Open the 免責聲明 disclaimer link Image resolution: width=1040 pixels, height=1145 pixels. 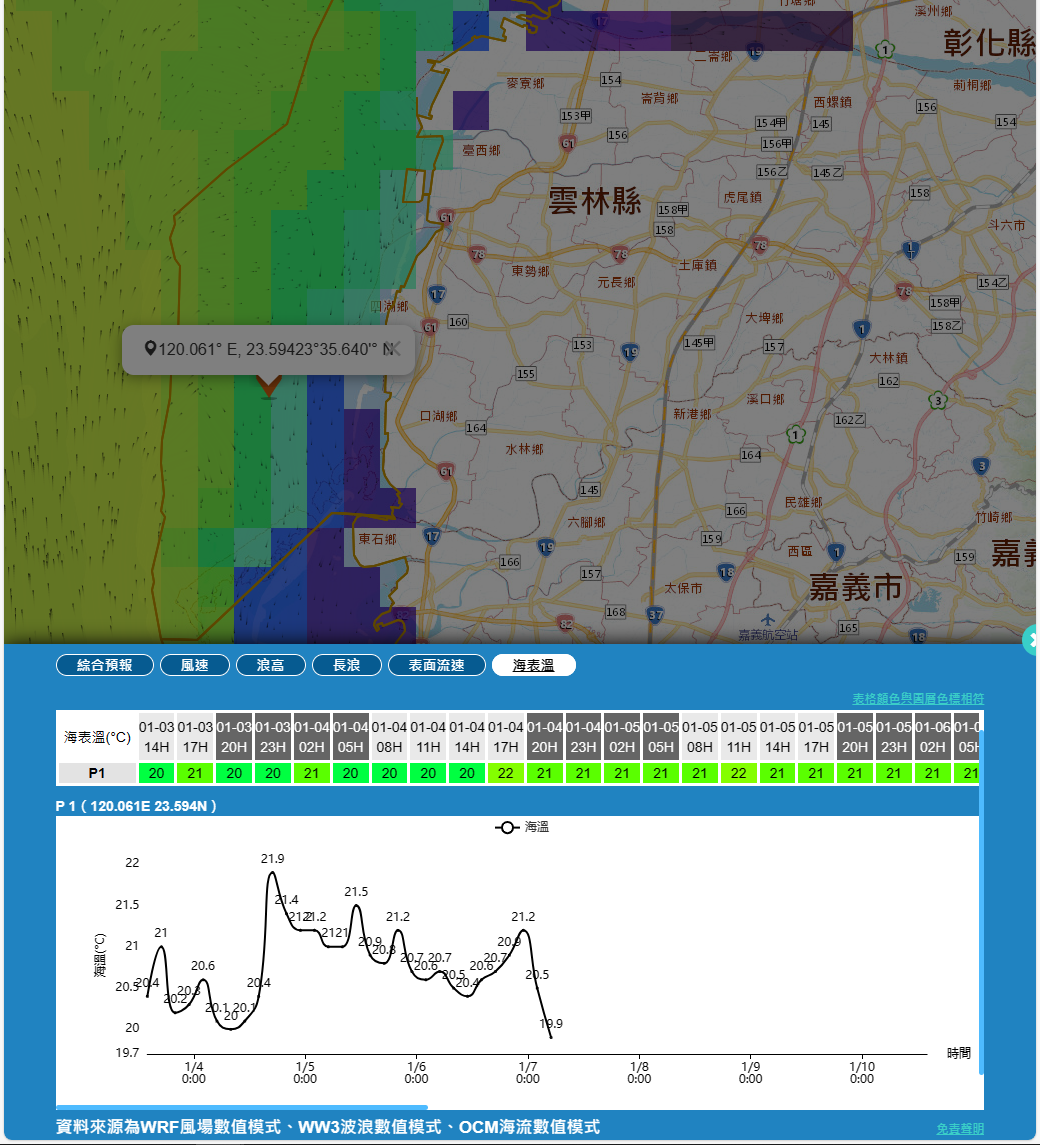[960, 1128]
